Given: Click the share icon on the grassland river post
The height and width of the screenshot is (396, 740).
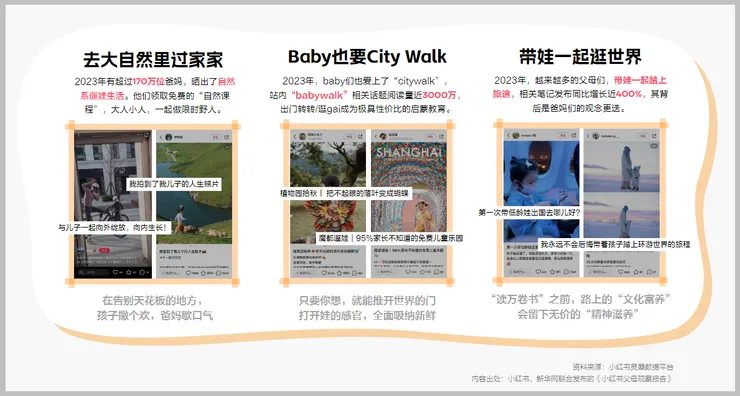Looking at the screenshot, I should (227, 137).
